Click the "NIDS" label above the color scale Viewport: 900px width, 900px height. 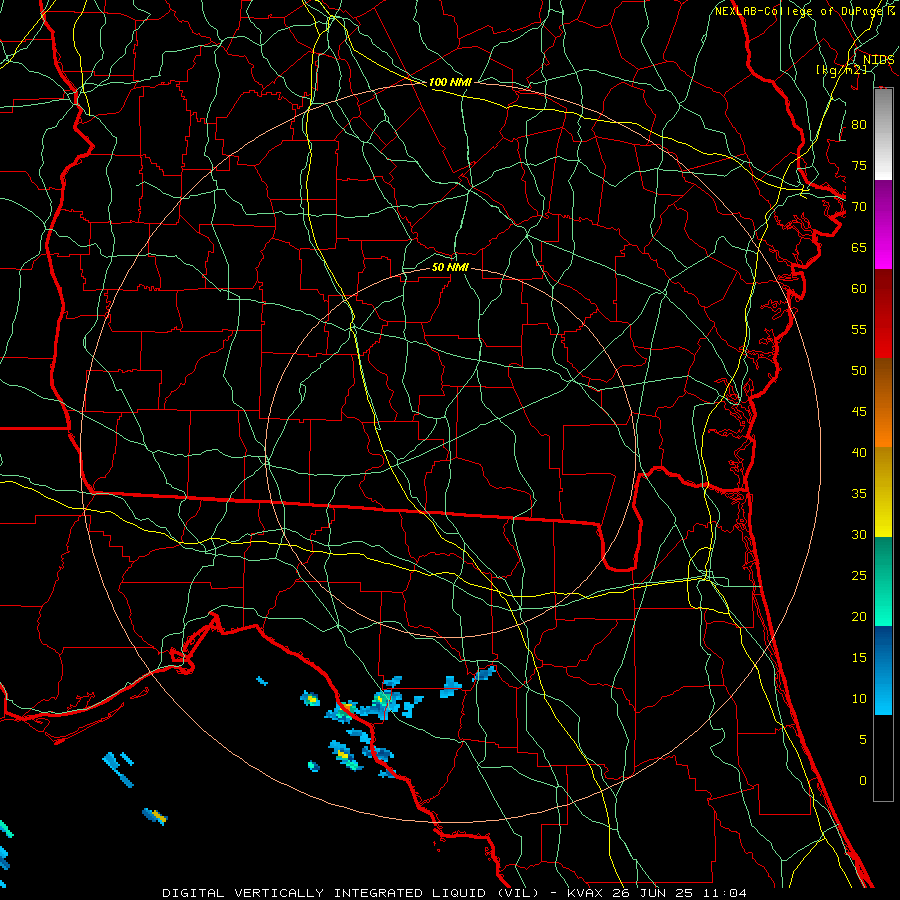[879, 60]
